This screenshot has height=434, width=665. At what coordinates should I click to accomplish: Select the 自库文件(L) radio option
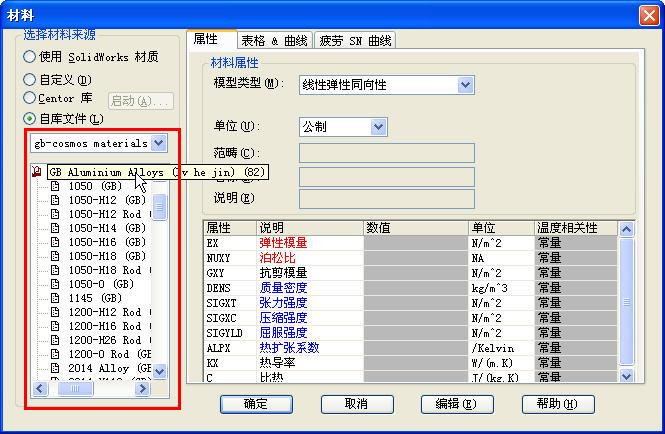point(29,118)
